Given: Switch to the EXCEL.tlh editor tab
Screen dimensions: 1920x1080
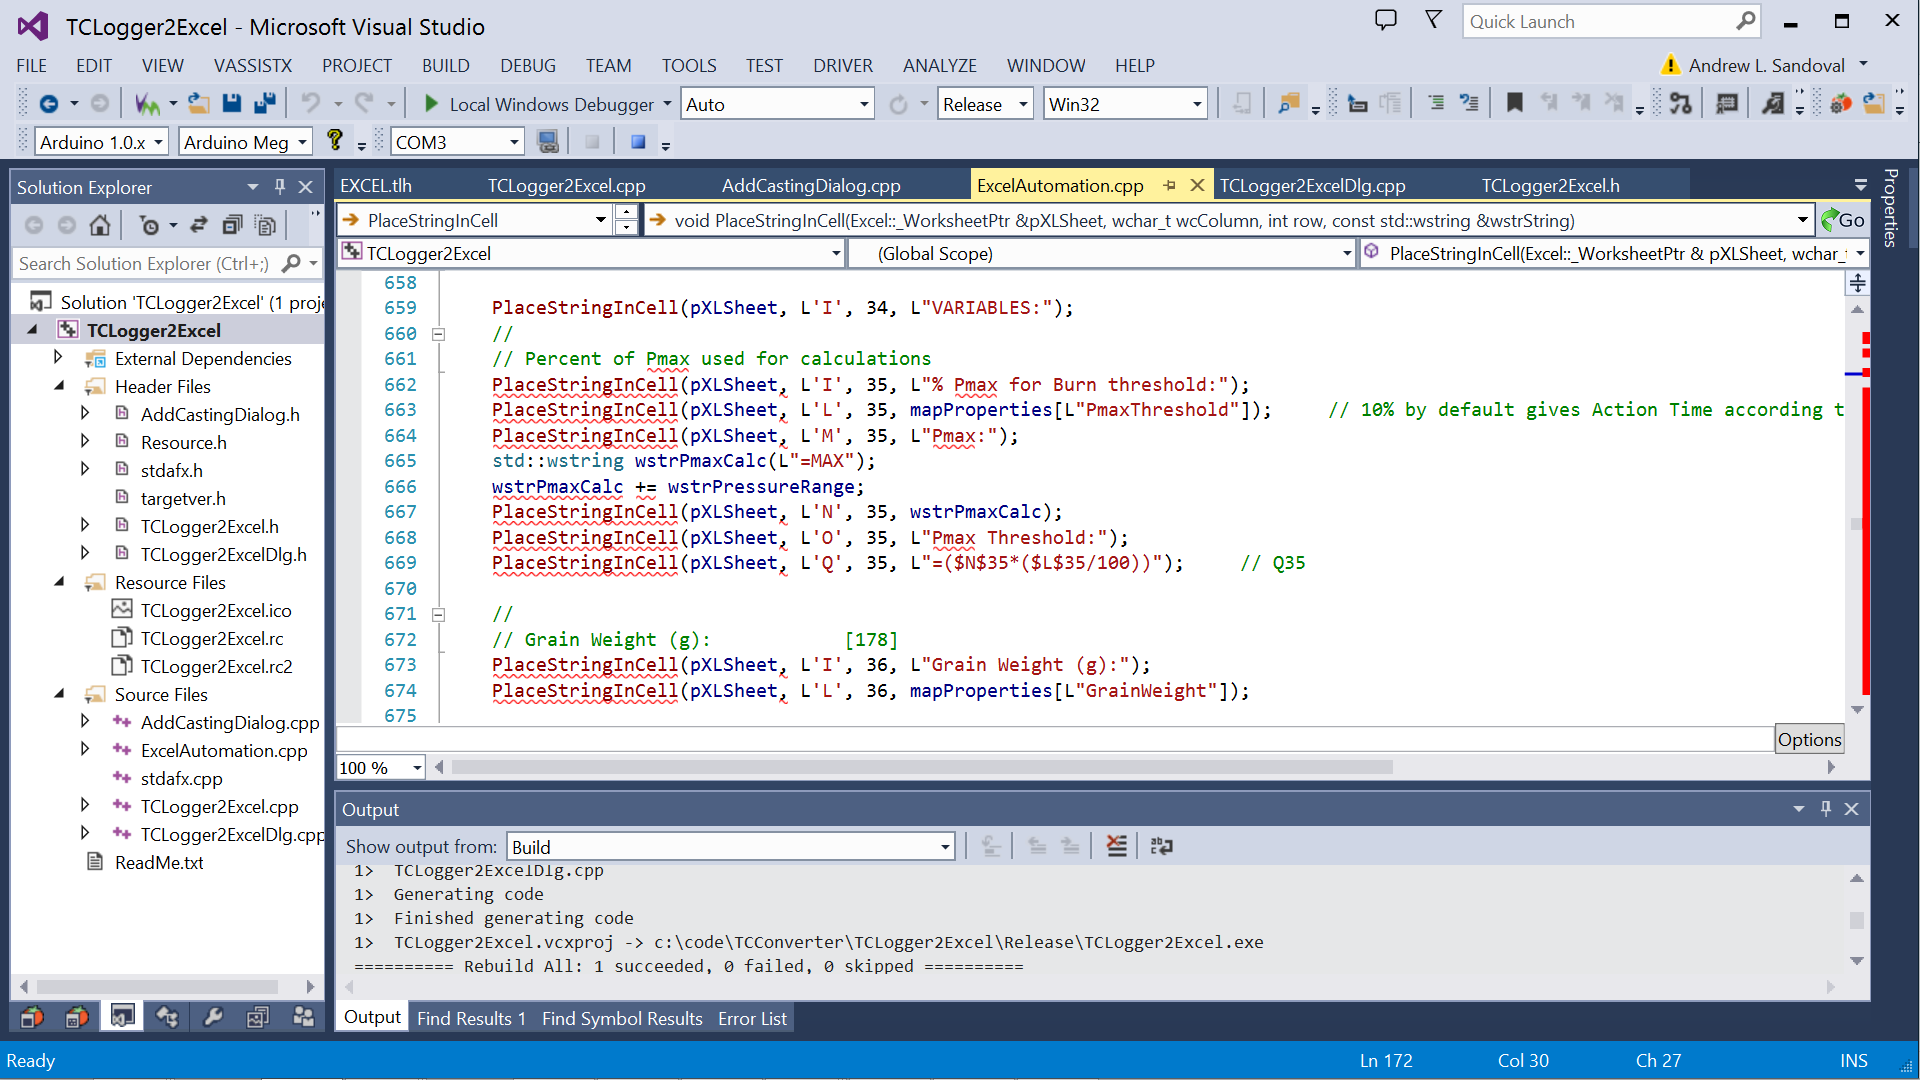Looking at the screenshot, I should 376,185.
